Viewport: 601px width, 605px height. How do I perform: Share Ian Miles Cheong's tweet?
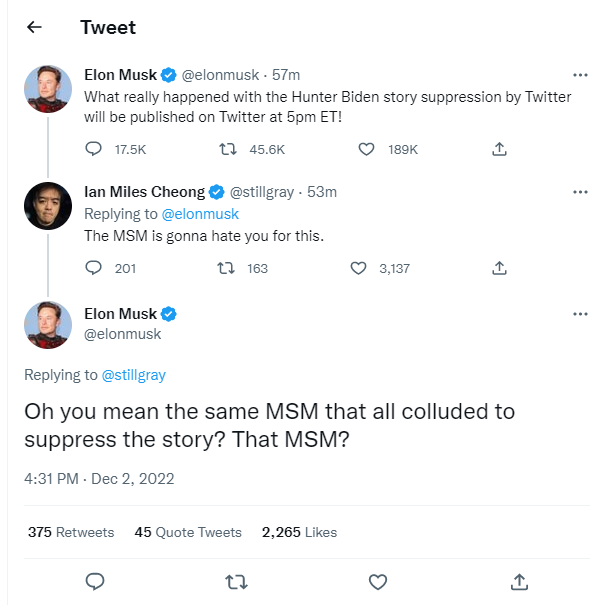tap(500, 268)
